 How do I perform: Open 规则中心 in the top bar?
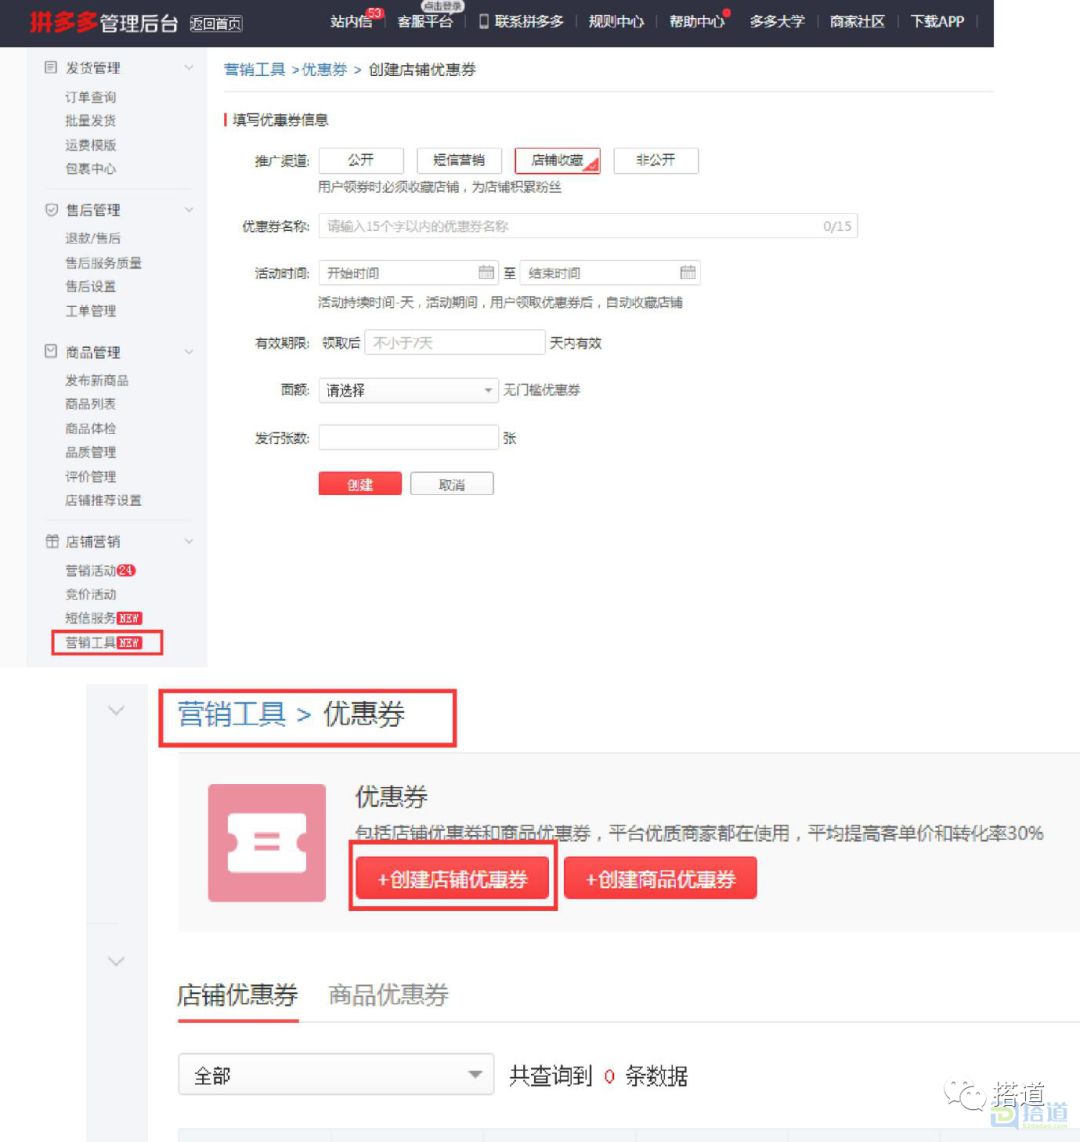tap(615, 22)
